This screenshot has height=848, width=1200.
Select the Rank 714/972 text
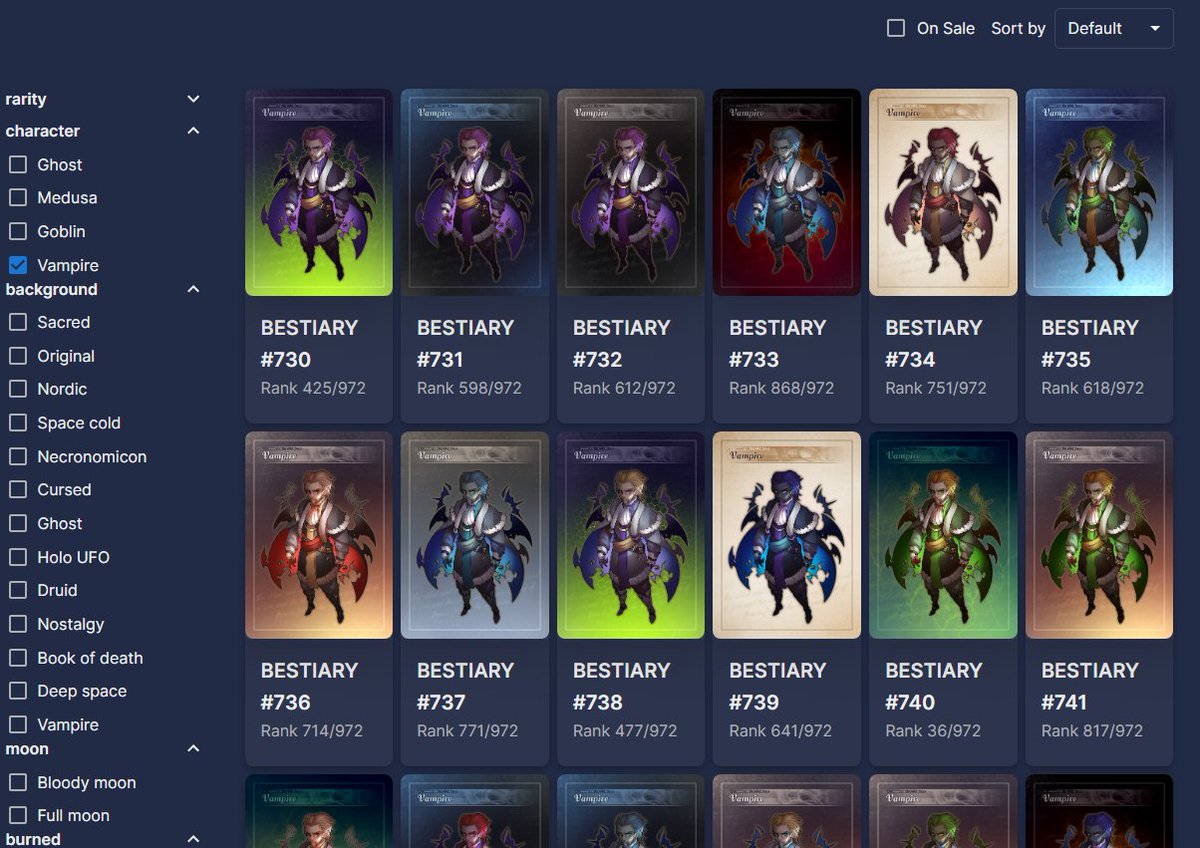point(312,731)
